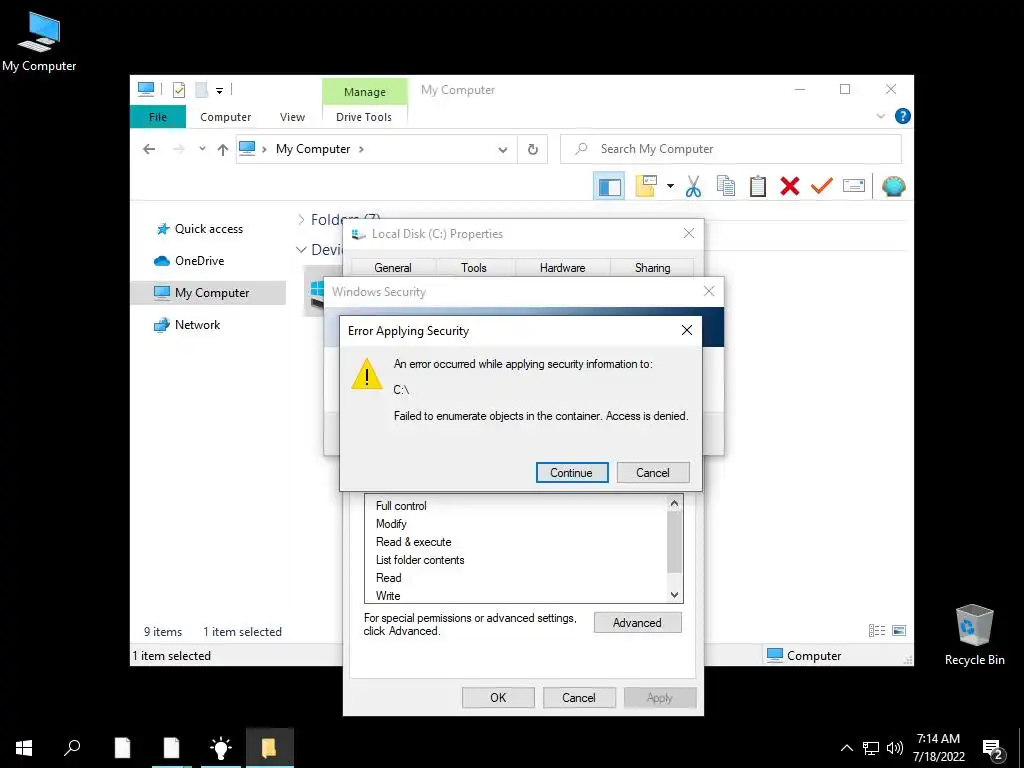Select Quick access in the navigation pane
This screenshot has height=768, width=1024.
pos(208,229)
